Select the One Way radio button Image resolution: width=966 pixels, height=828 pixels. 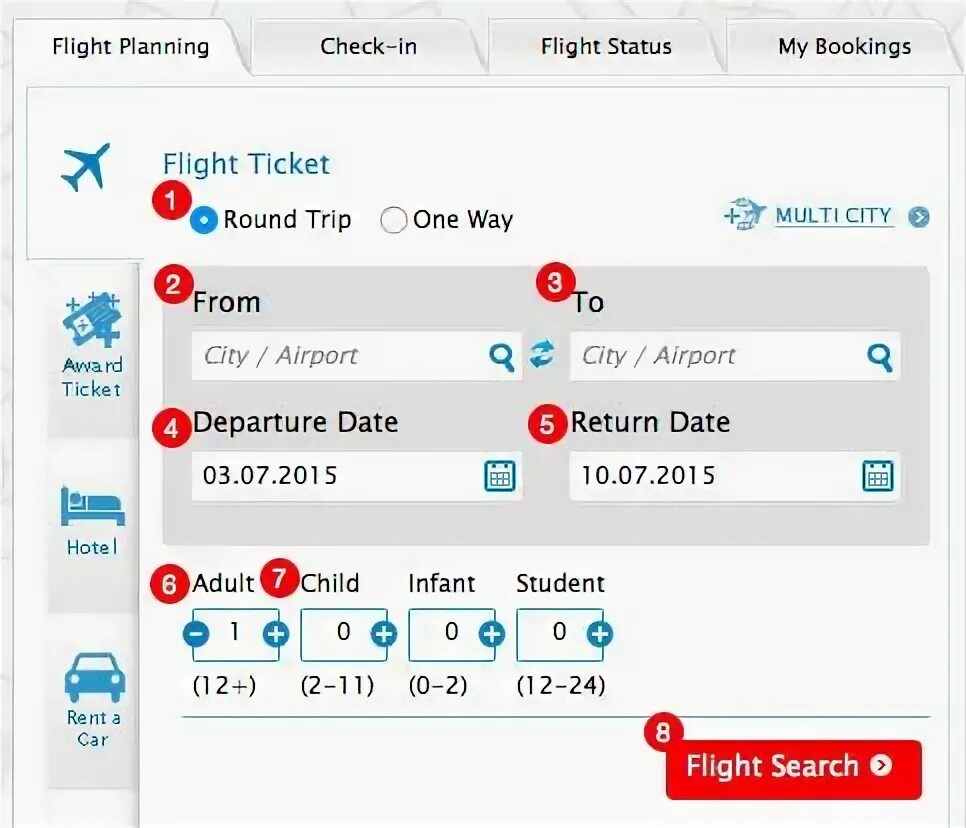[x=393, y=220]
